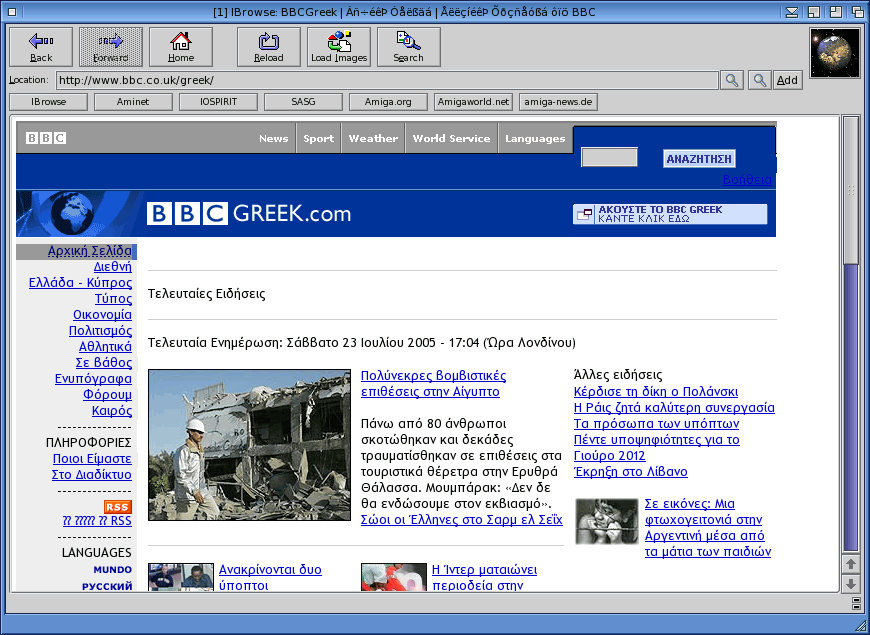Open the Βοήθεια help link

click(x=747, y=179)
